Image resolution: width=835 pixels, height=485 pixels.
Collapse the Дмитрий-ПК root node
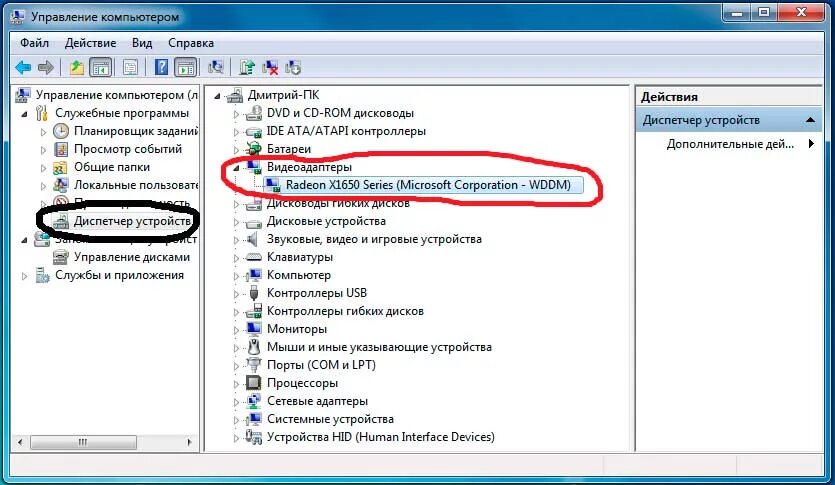[217, 96]
